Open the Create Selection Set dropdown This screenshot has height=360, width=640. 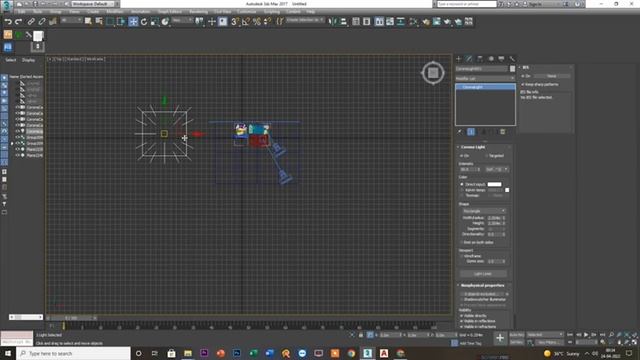[304, 20]
